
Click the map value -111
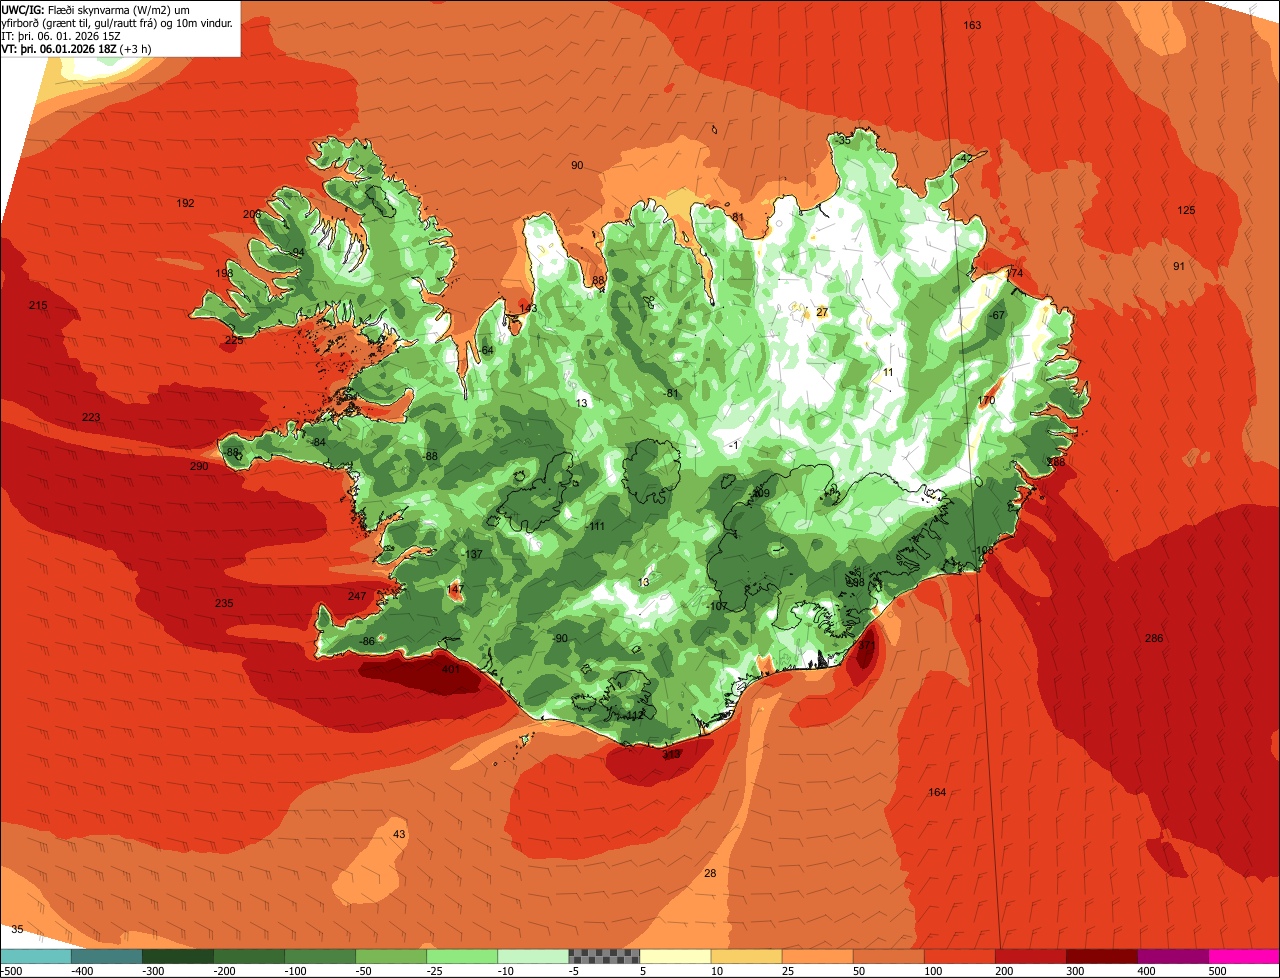596,526
